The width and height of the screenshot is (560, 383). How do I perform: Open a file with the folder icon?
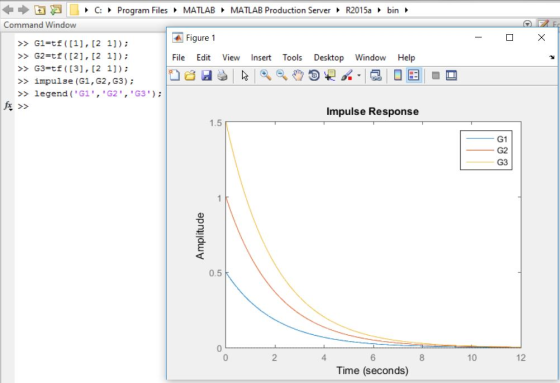[190, 75]
